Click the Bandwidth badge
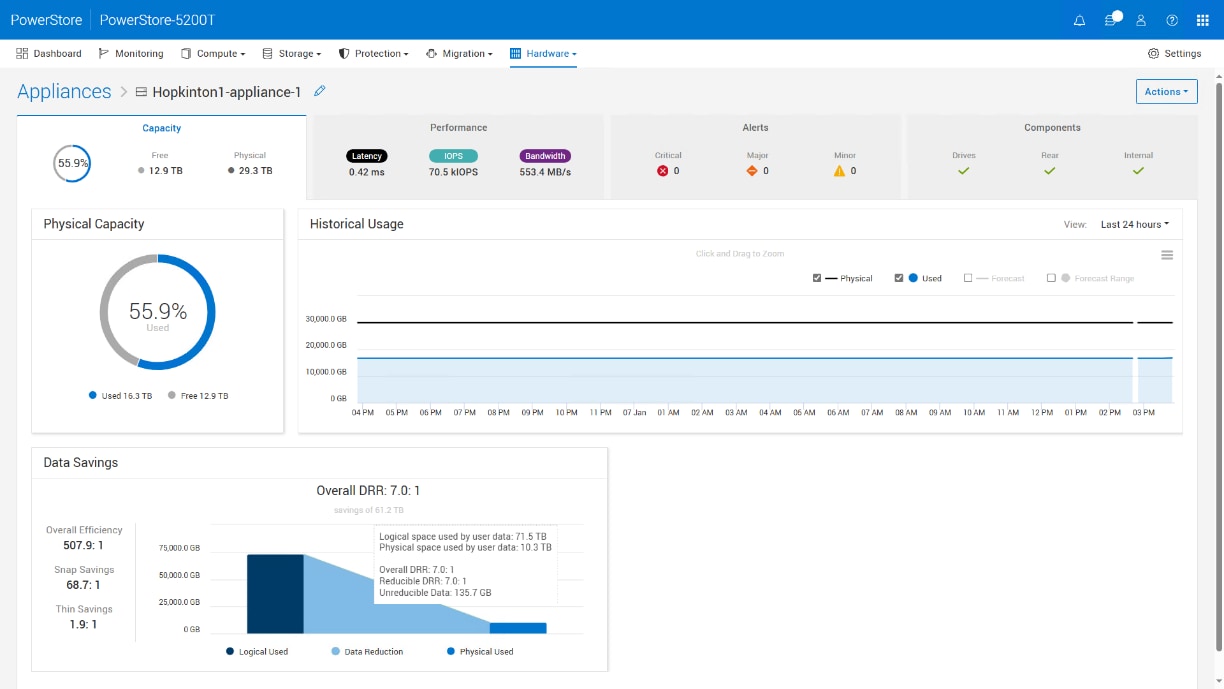 click(x=545, y=156)
